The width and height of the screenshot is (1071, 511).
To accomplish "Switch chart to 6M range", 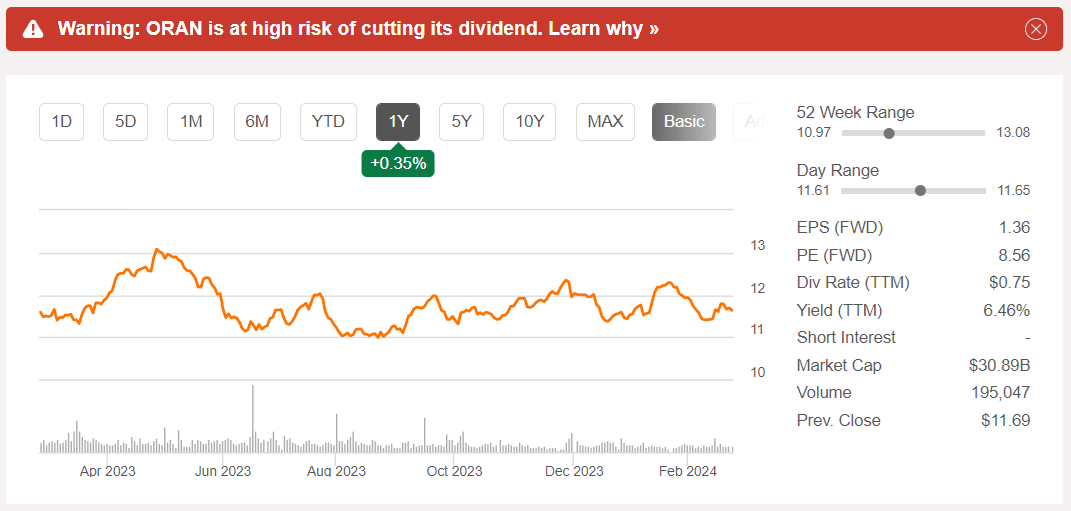I will pos(257,122).
